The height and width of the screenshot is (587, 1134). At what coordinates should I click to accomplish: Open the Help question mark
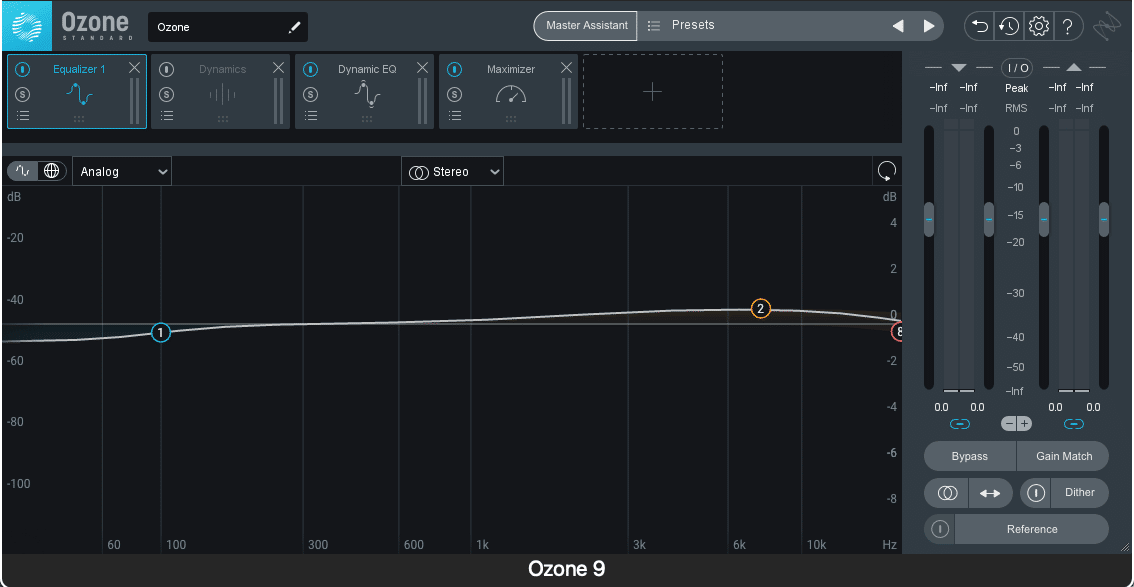(x=1067, y=27)
